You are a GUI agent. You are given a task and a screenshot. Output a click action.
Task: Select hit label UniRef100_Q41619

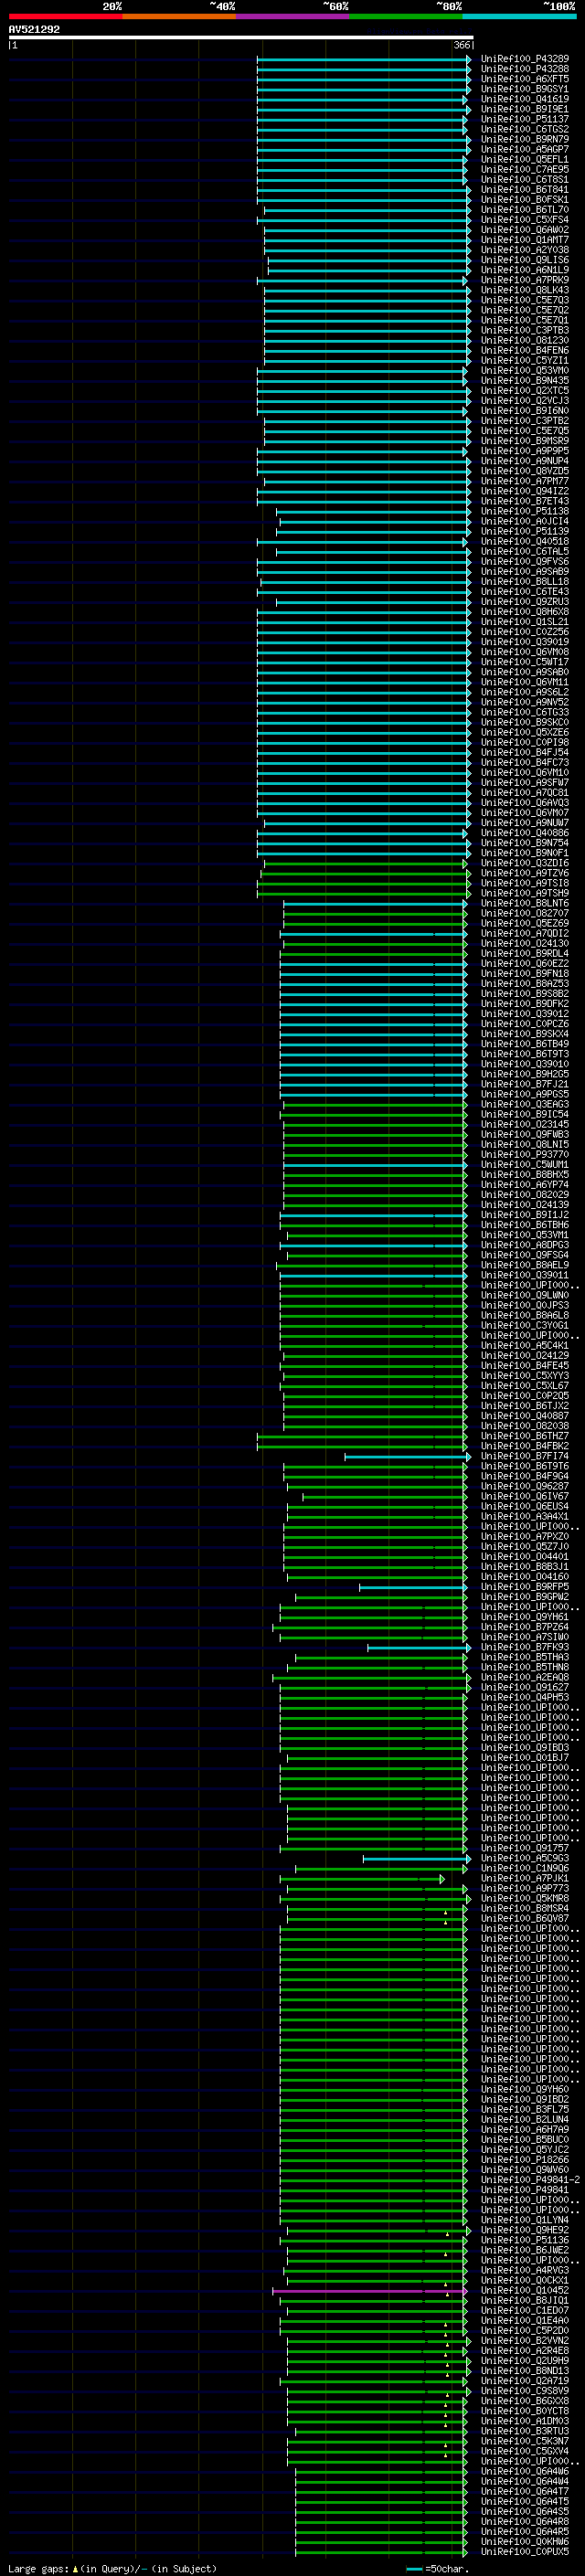click(x=524, y=99)
